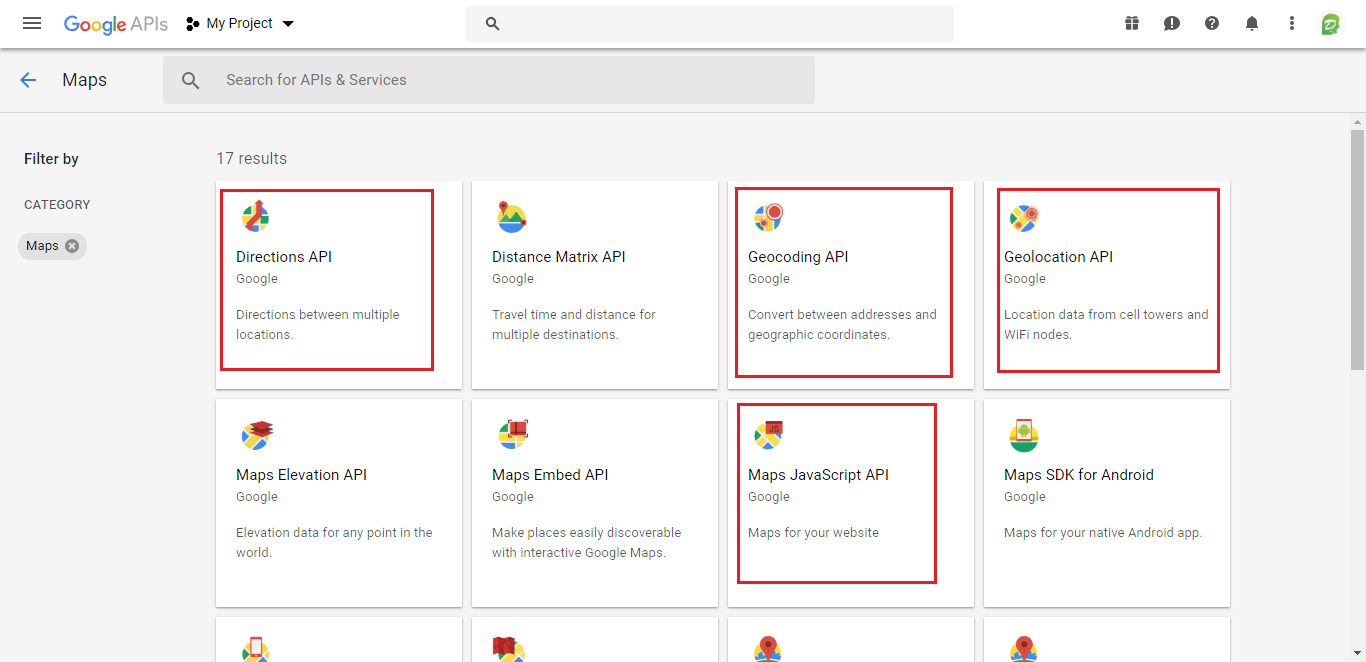The width and height of the screenshot is (1366, 662).
Task: Open the help question mark icon
Action: click(1212, 23)
